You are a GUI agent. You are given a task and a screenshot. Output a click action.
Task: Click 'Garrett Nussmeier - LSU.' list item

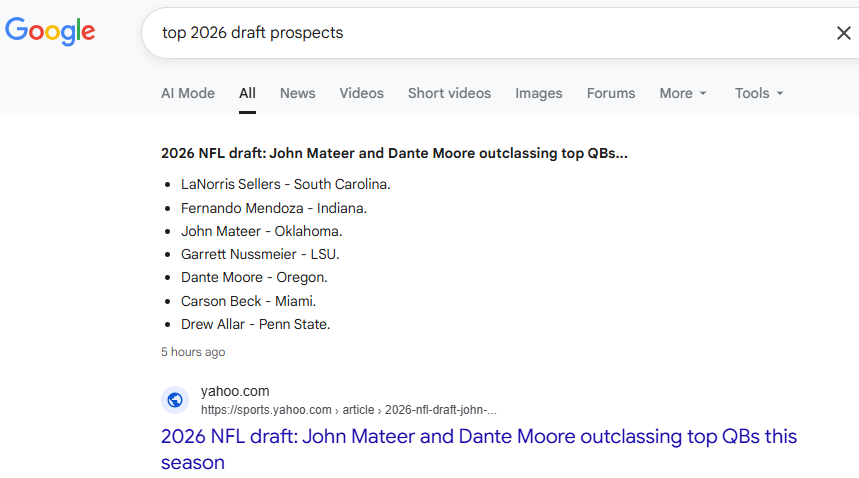(x=260, y=254)
